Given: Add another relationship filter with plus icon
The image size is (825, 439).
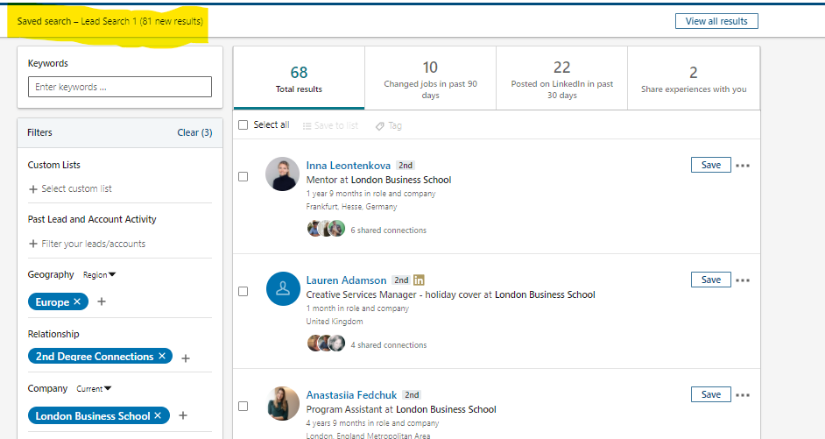Looking at the screenshot, I should click(x=185, y=358).
